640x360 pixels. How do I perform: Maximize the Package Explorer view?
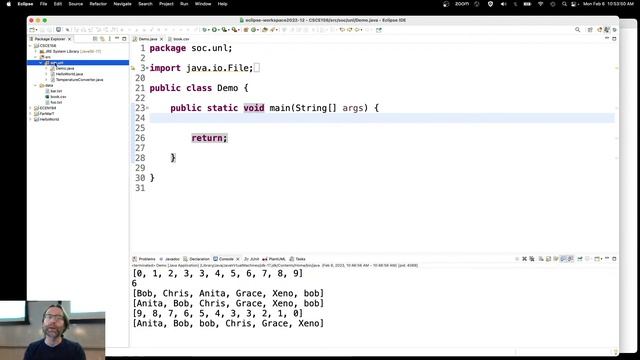pyautogui.click(x=124, y=39)
